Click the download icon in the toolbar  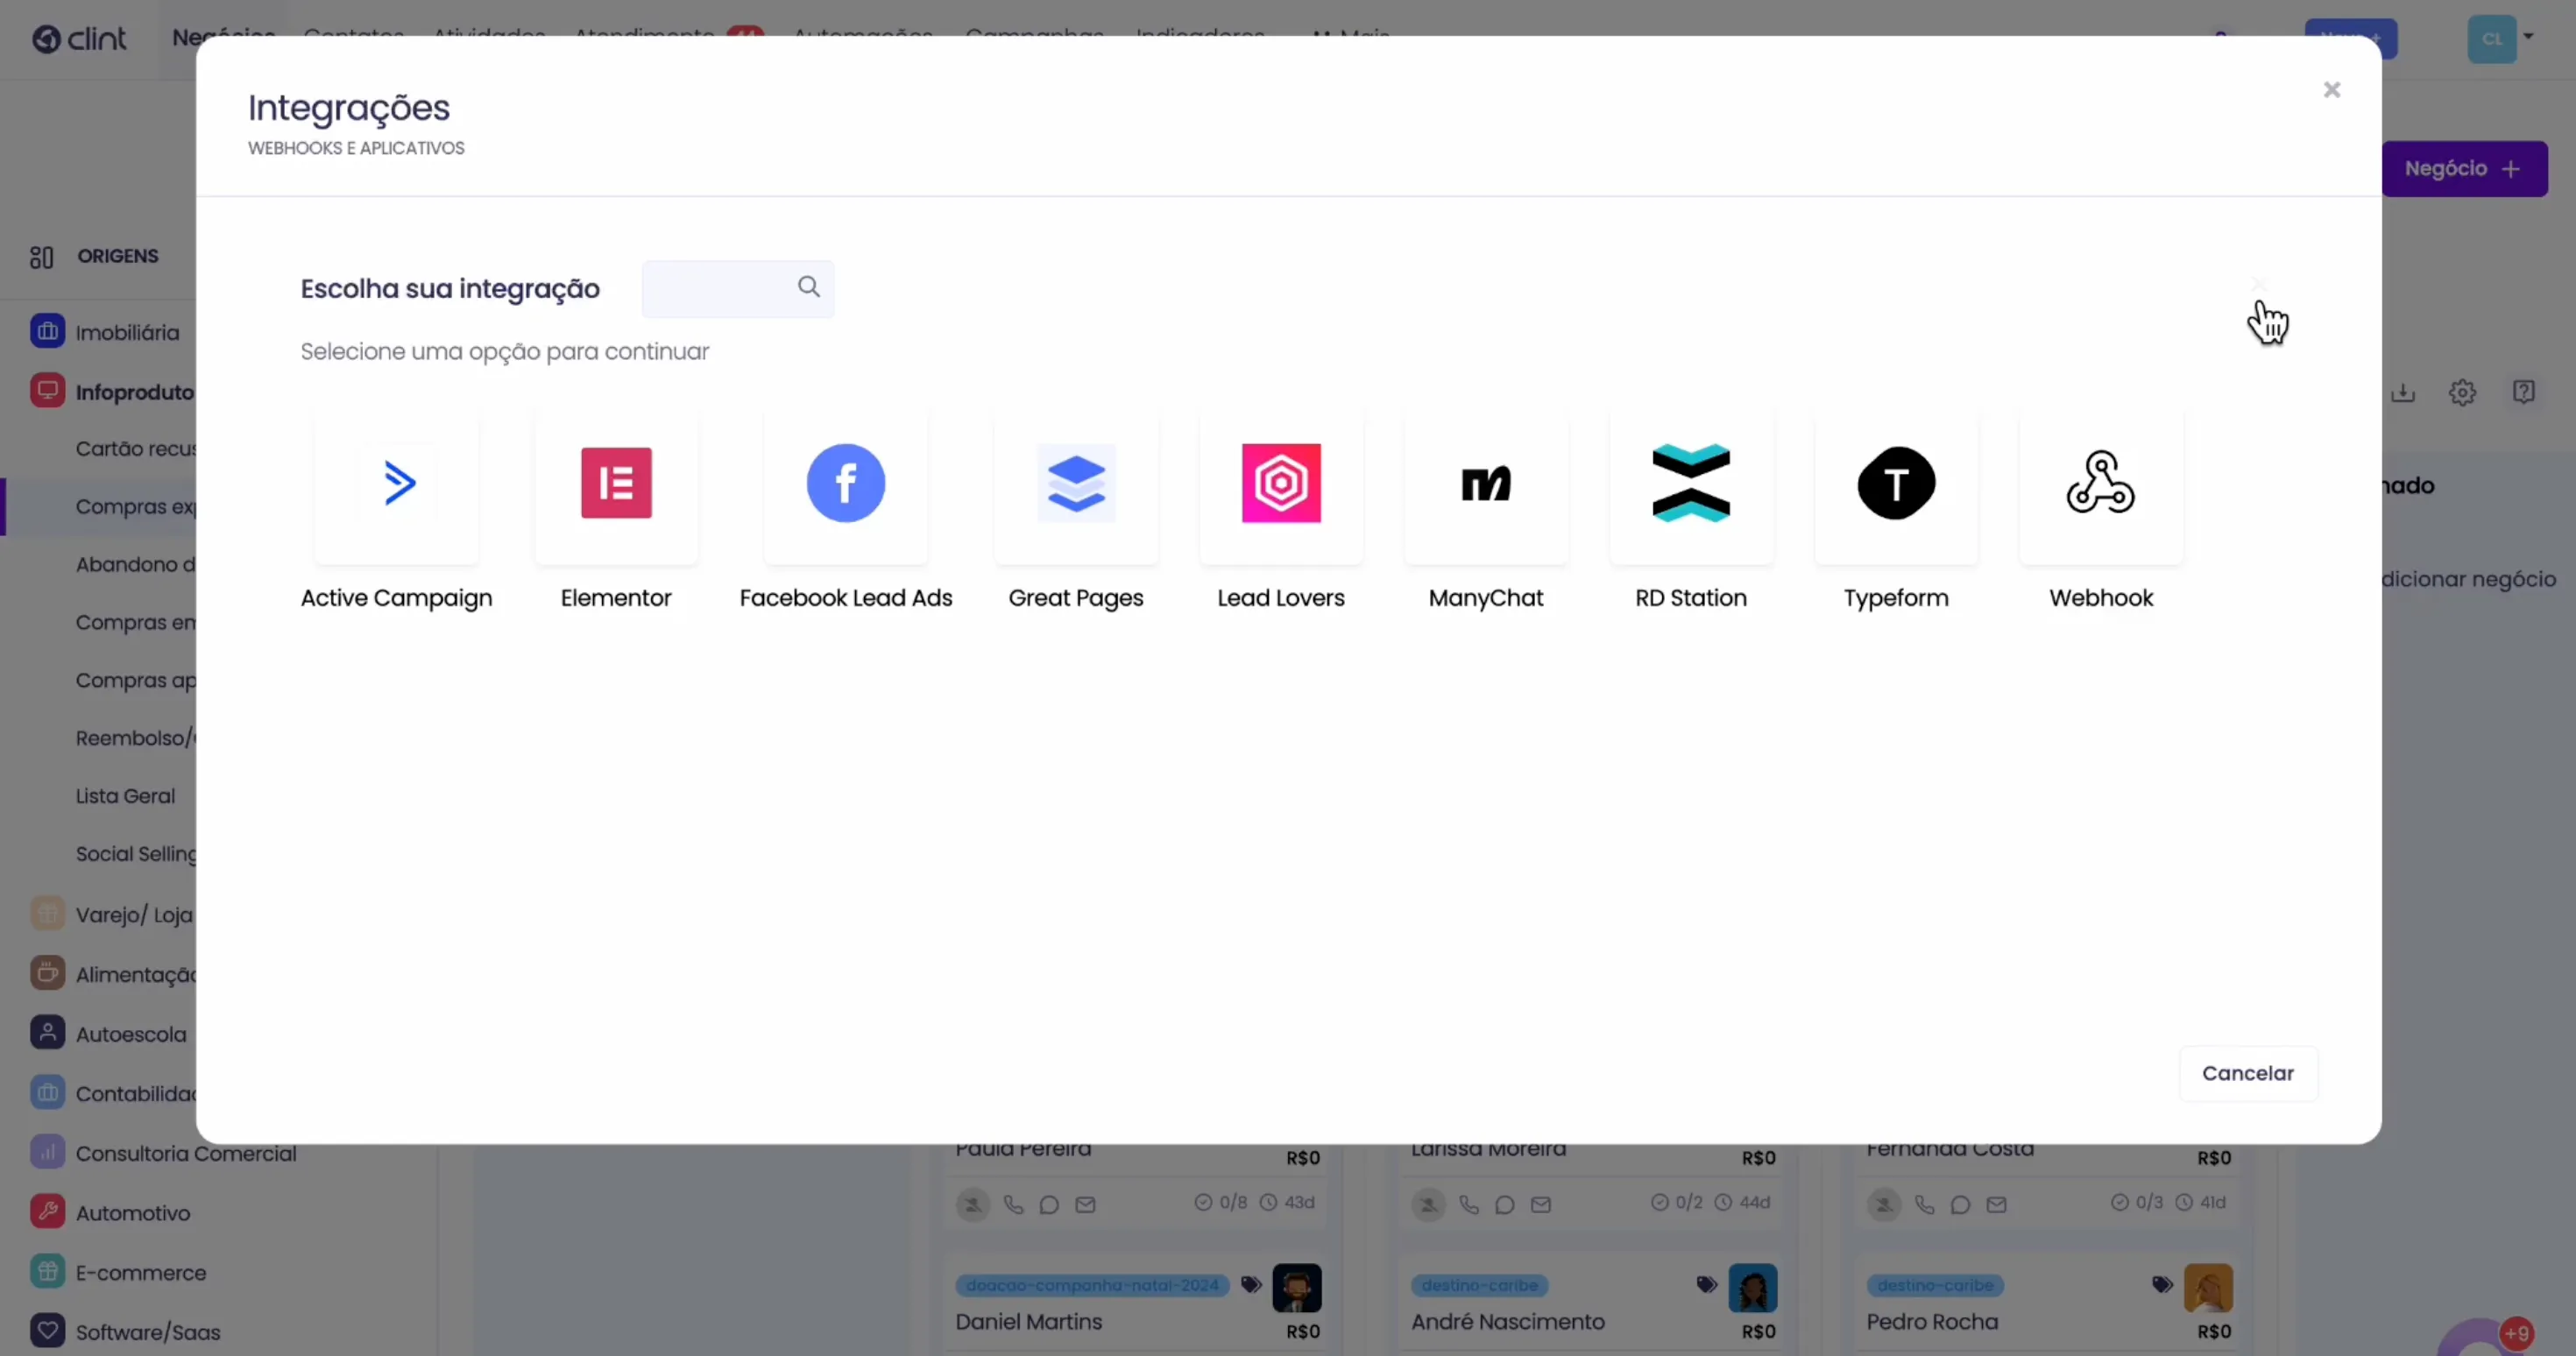tap(2403, 392)
